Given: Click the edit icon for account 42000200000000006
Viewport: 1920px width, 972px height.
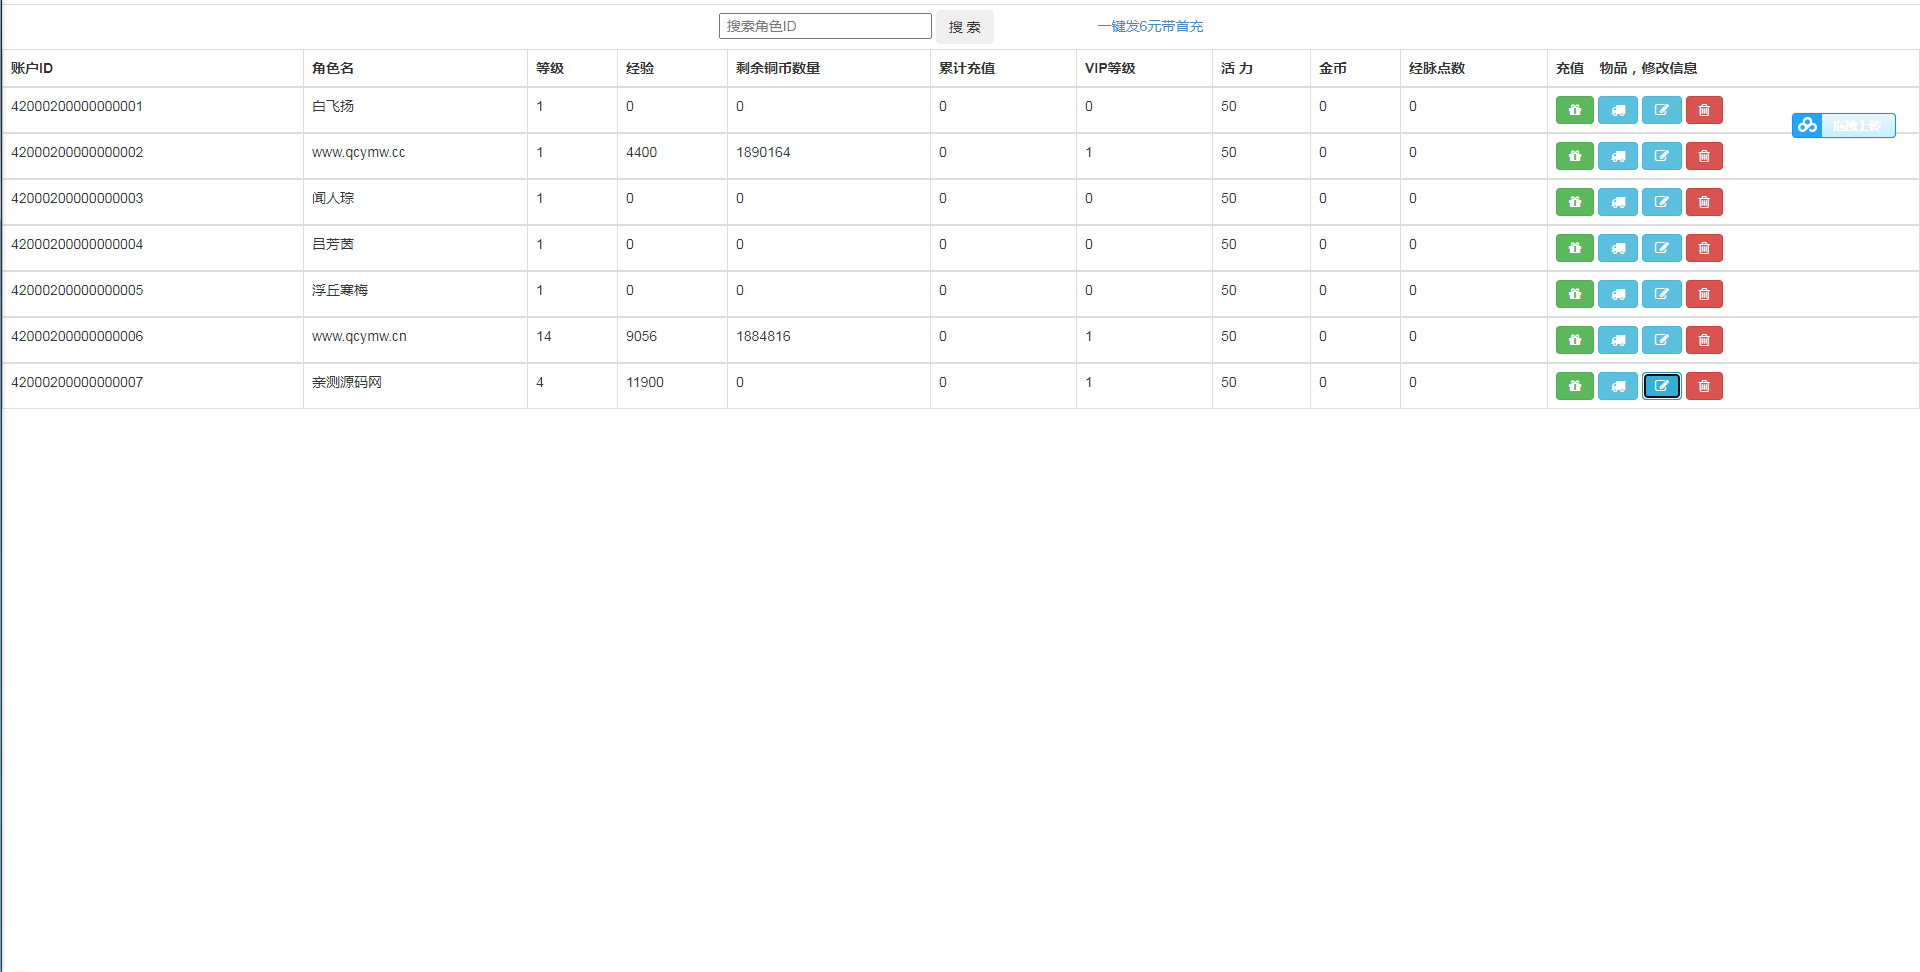Looking at the screenshot, I should (x=1661, y=340).
